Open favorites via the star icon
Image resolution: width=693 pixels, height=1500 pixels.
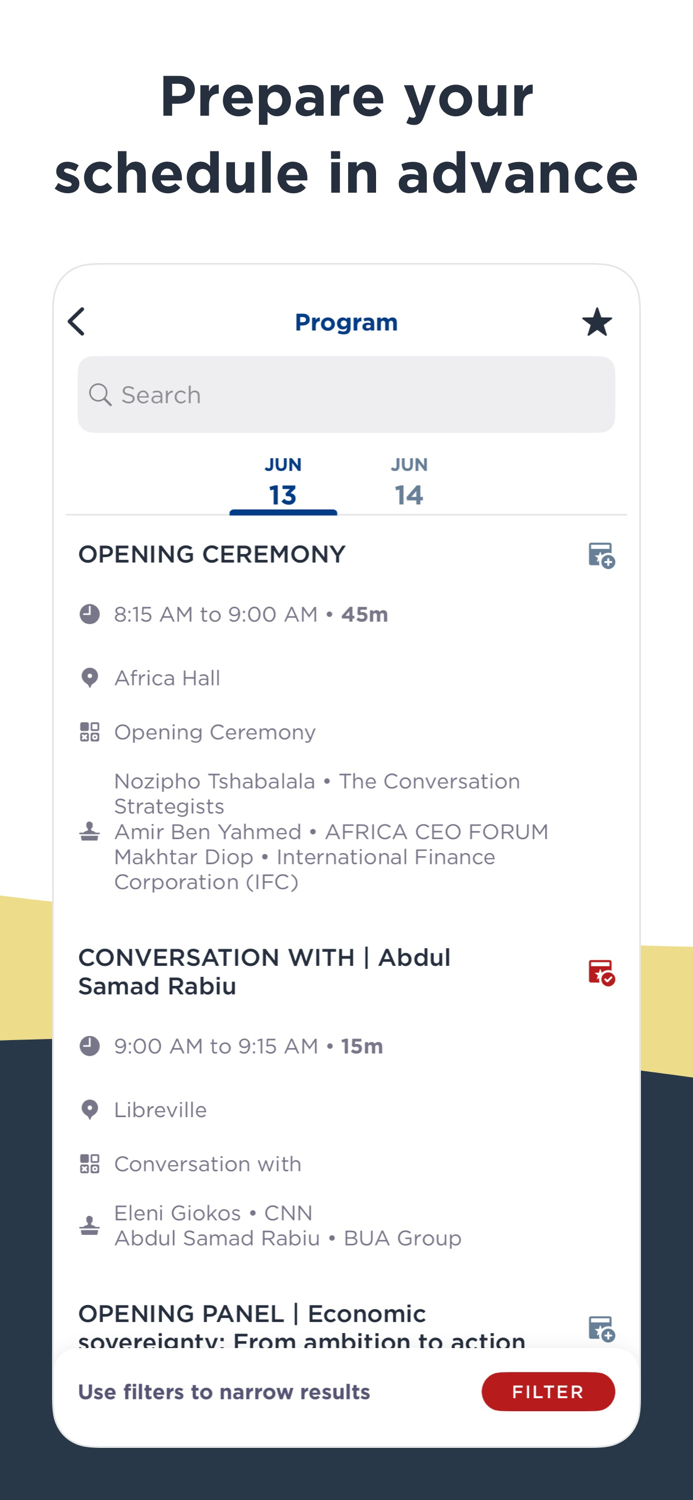(597, 322)
